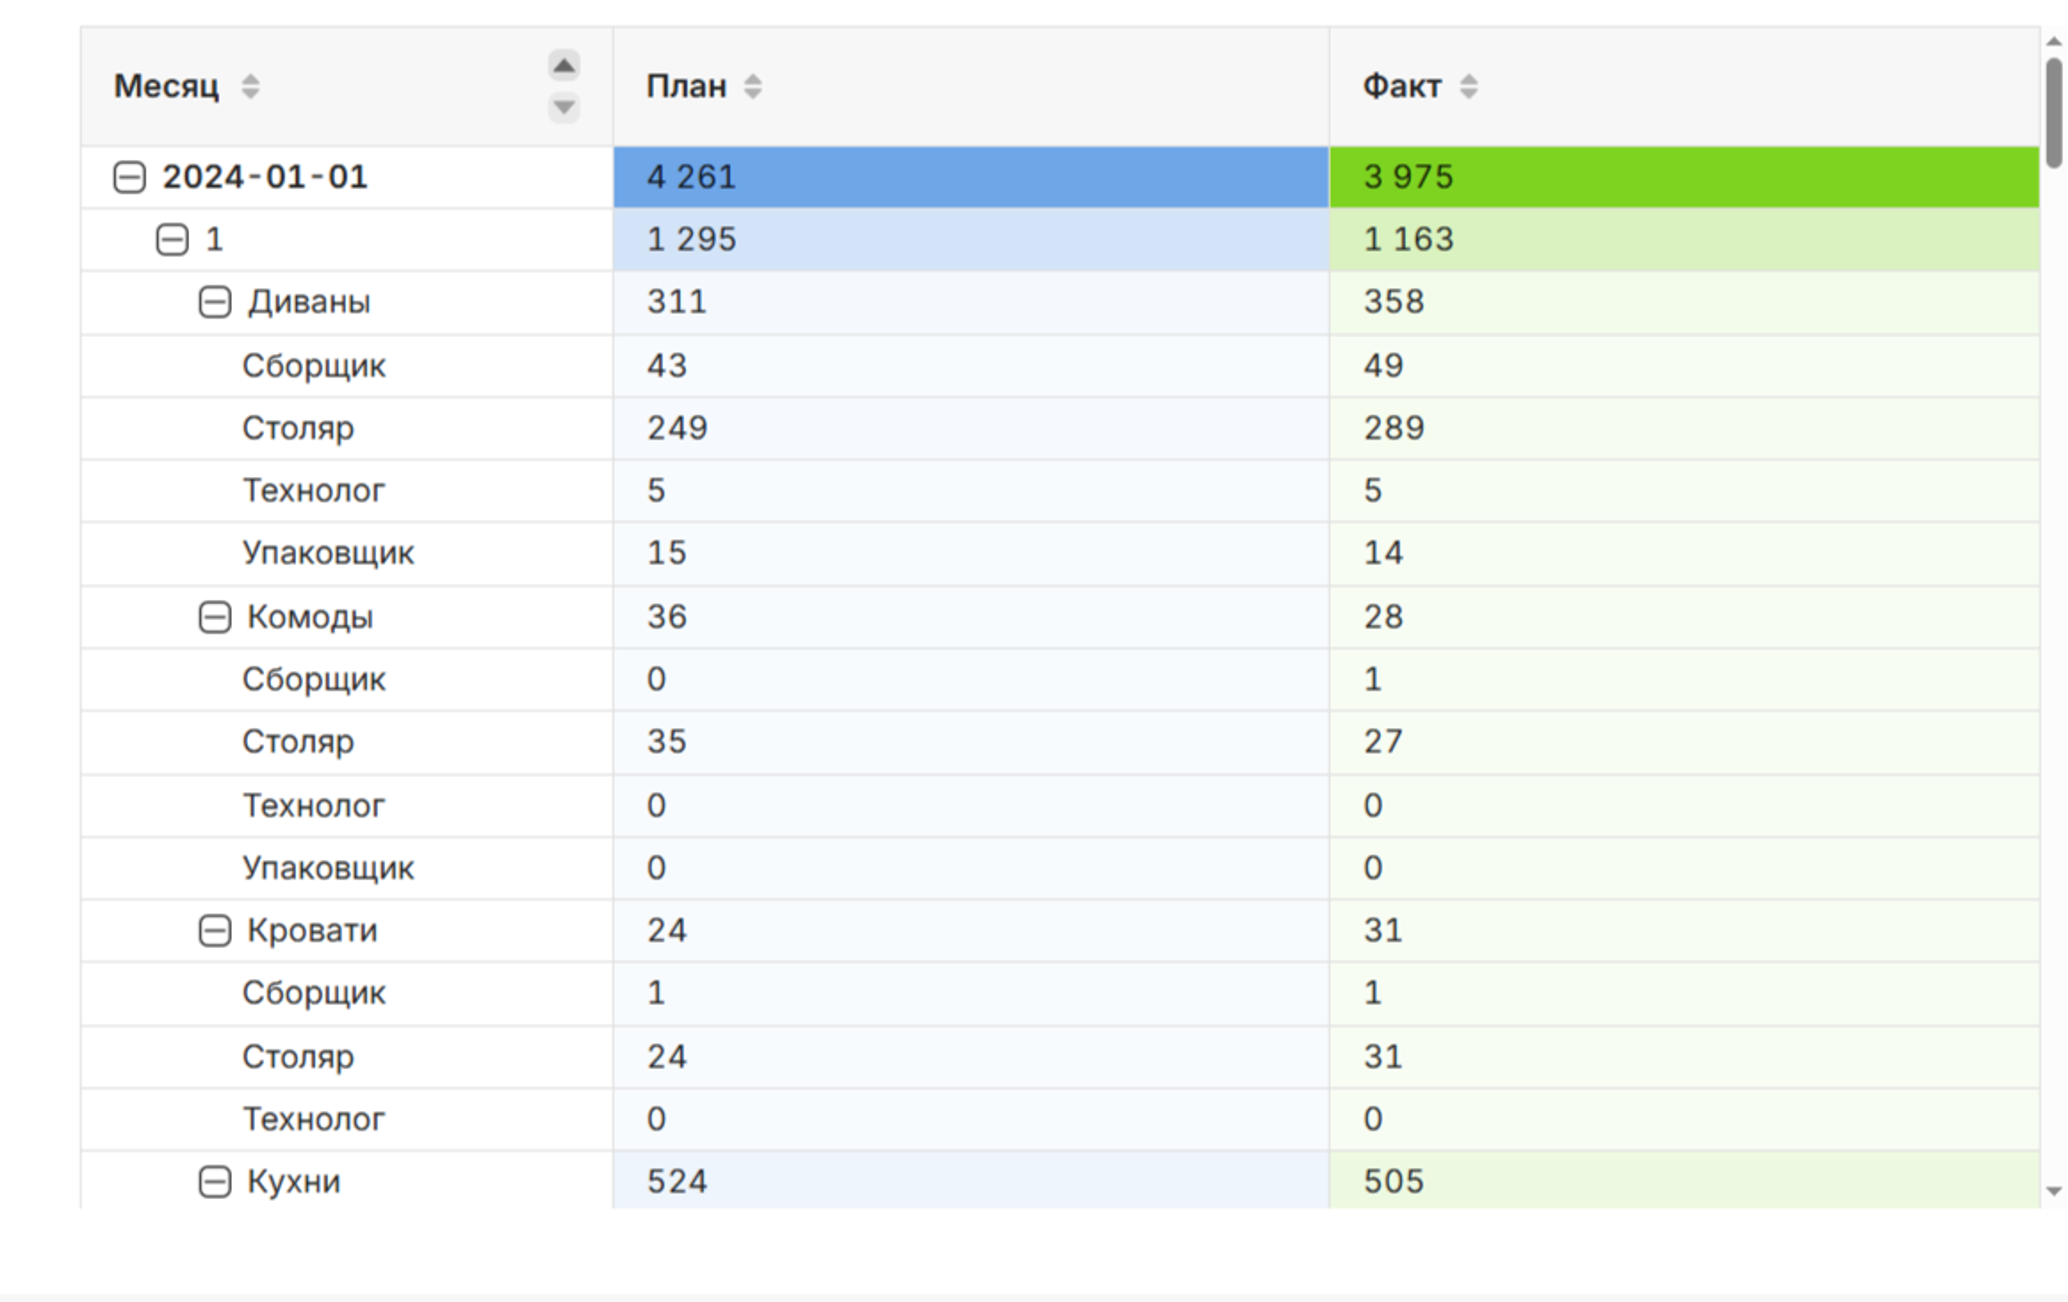This screenshot has height=1302, width=2068.
Task: Select the blue 4 261 plan cell
Action: coord(971,178)
